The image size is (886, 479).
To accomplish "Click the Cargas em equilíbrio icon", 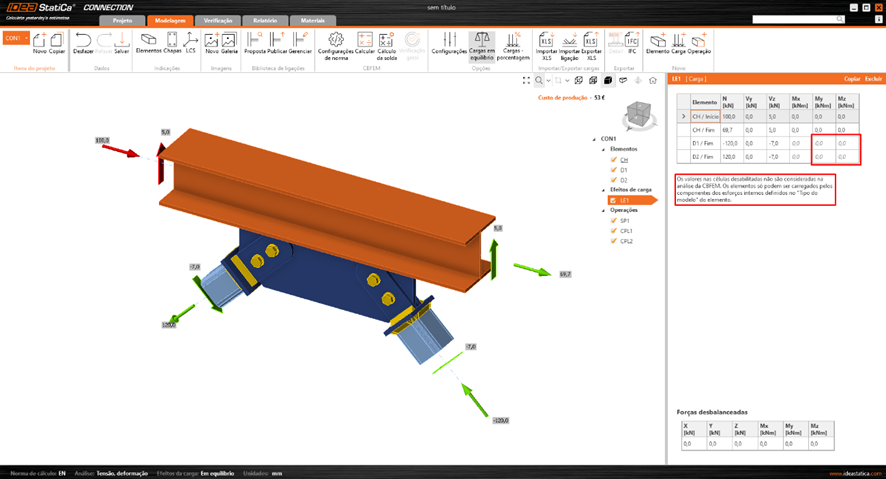I will [x=482, y=43].
